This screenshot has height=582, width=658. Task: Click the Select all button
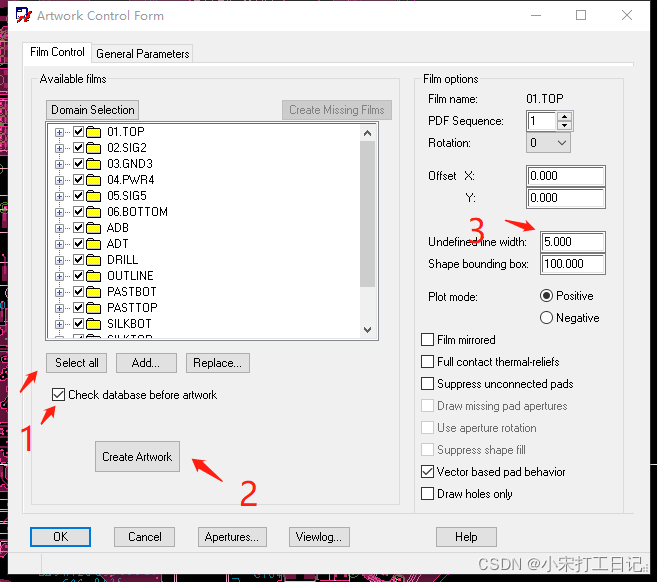[77, 363]
